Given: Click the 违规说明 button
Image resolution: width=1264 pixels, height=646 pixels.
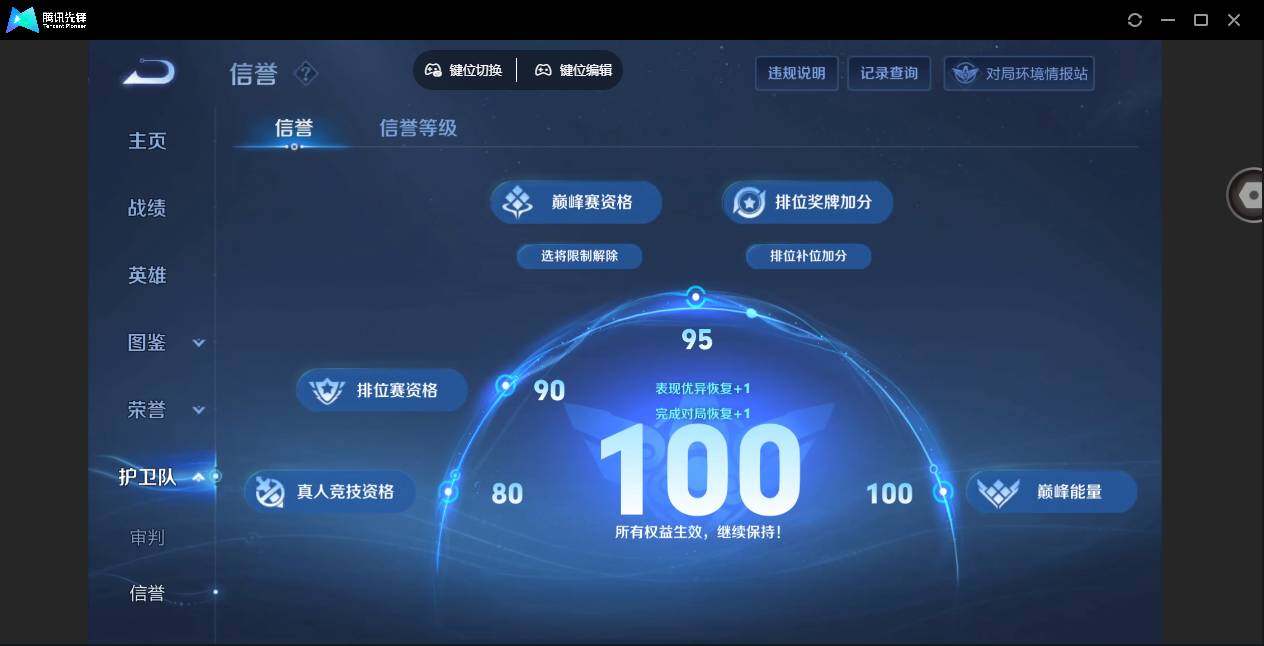Looking at the screenshot, I should pyautogui.click(x=796, y=73).
